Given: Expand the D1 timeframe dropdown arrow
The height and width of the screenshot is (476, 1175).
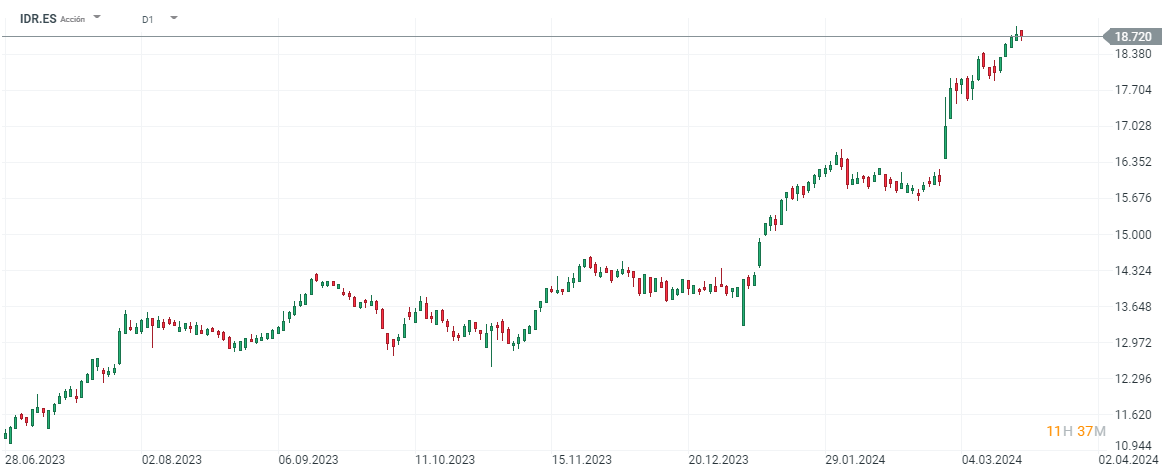Looking at the screenshot, I should (173, 18).
